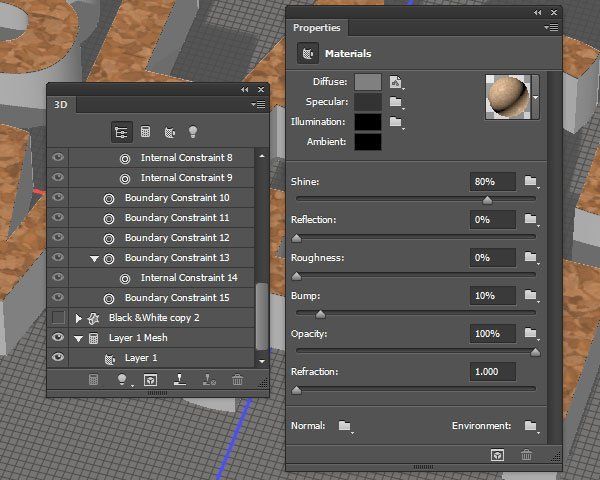
Task: Open Bump texture folder icon
Action: click(x=531, y=295)
